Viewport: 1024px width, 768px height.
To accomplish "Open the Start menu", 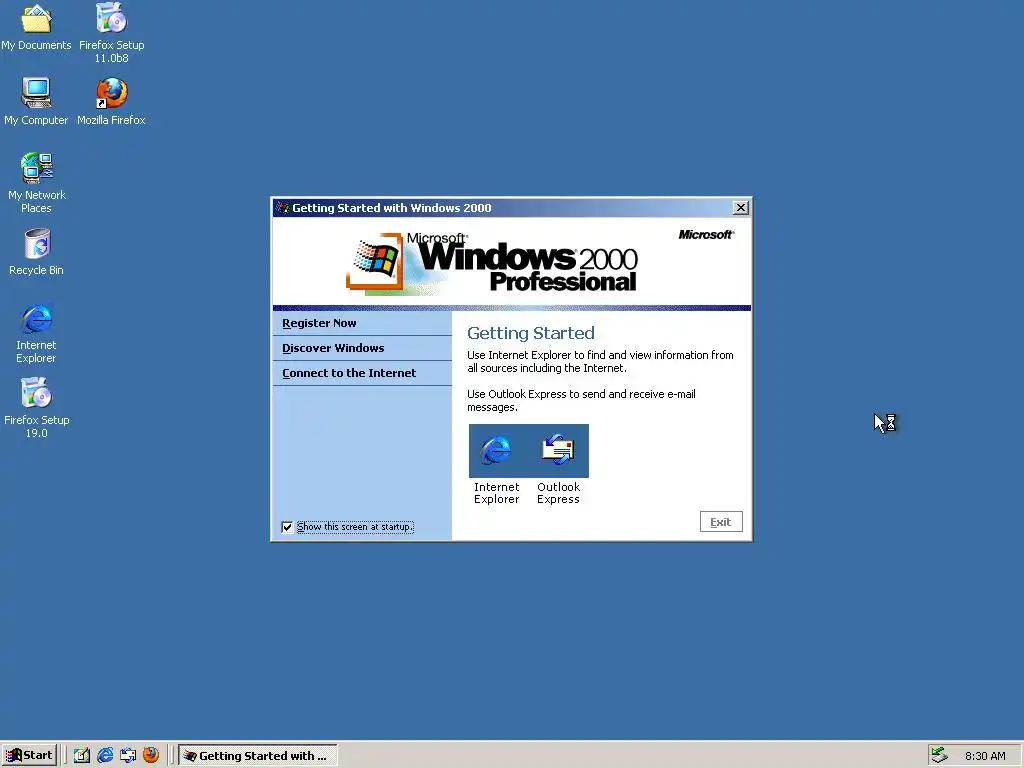I will coord(29,755).
